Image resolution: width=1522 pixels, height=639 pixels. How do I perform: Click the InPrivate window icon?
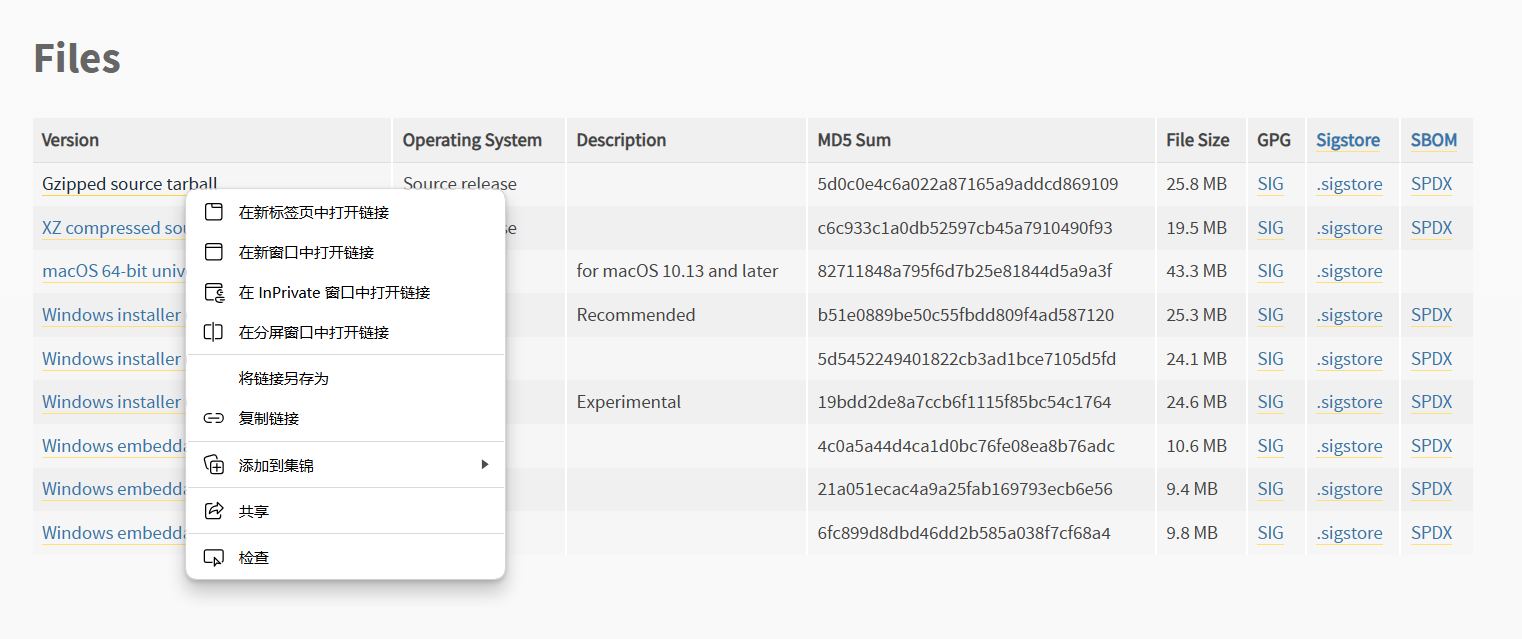[x=213, y=292]
